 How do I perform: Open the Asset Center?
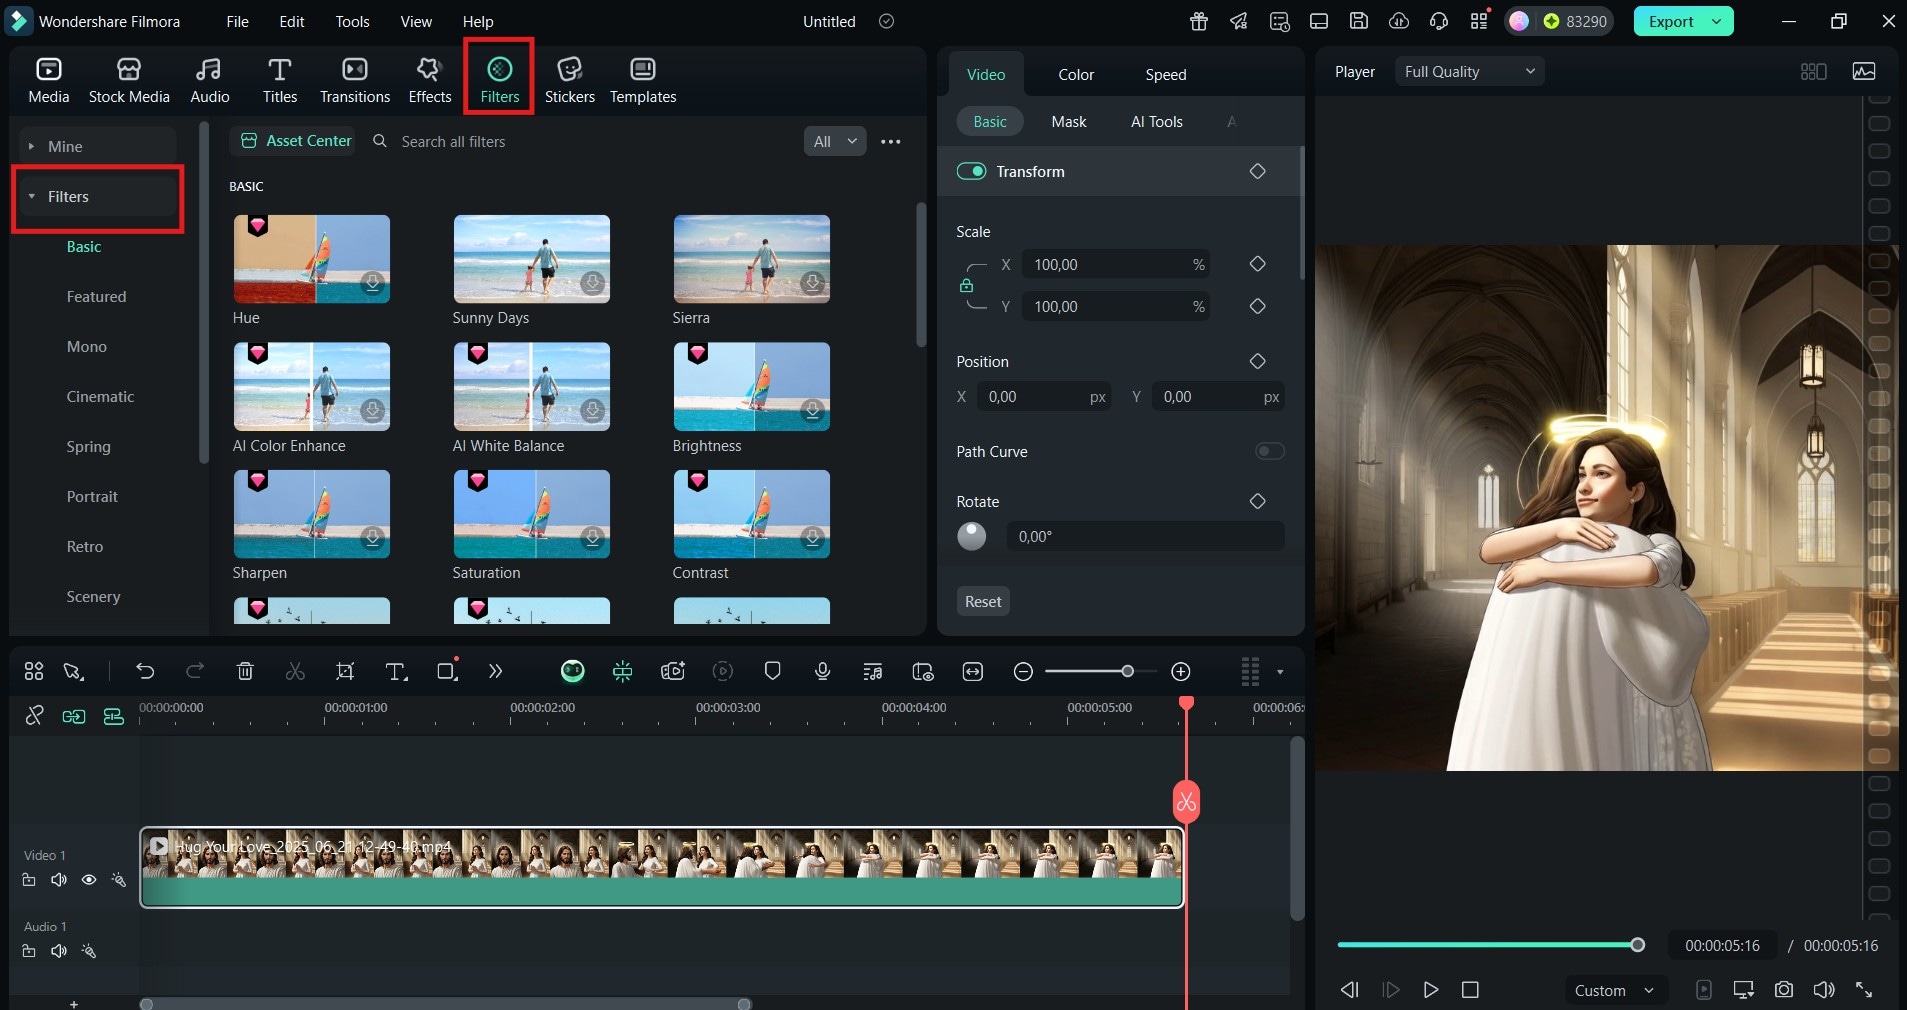tap(297, 141)
